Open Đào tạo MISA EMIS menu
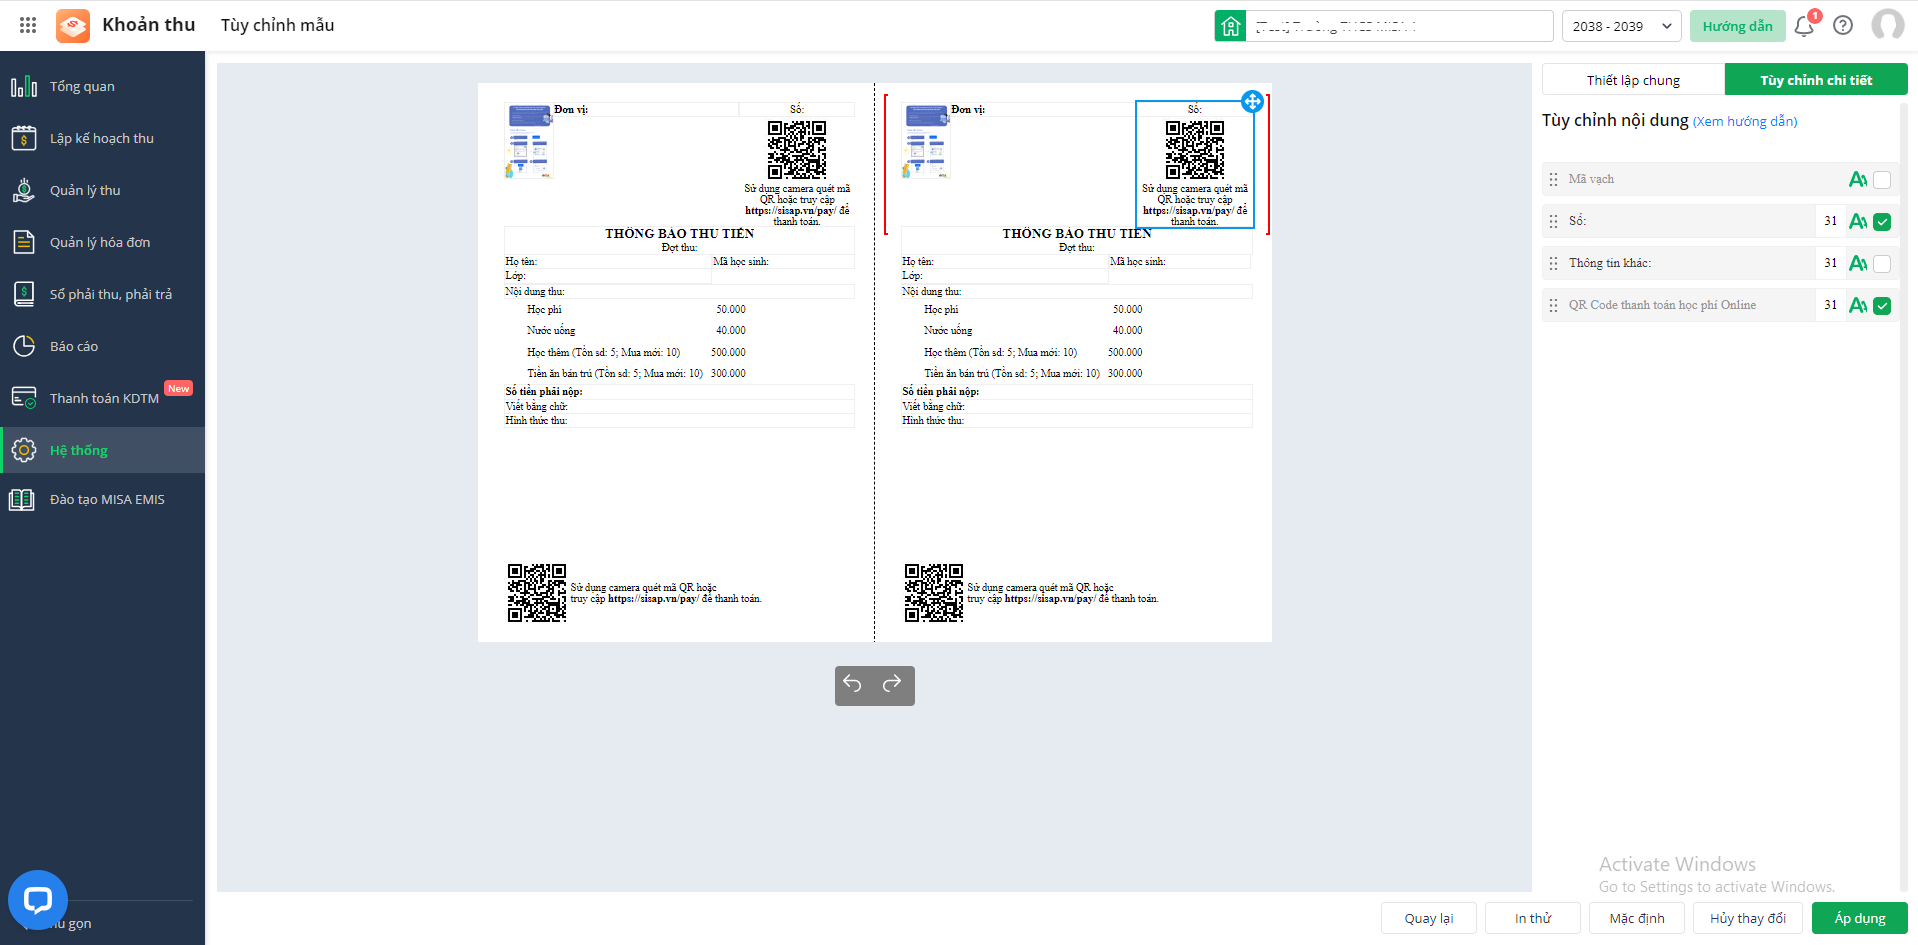 102,499
